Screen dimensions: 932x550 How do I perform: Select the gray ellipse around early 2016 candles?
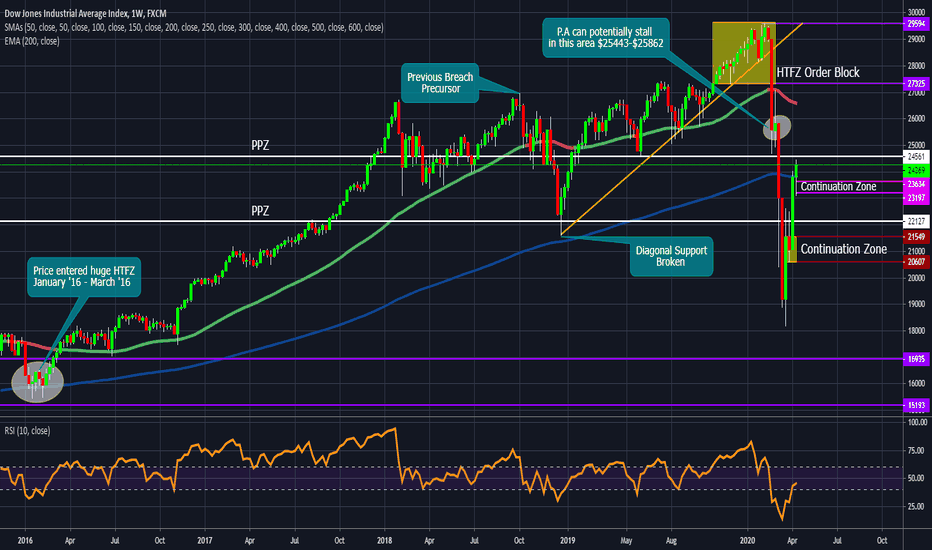point(37,382)
